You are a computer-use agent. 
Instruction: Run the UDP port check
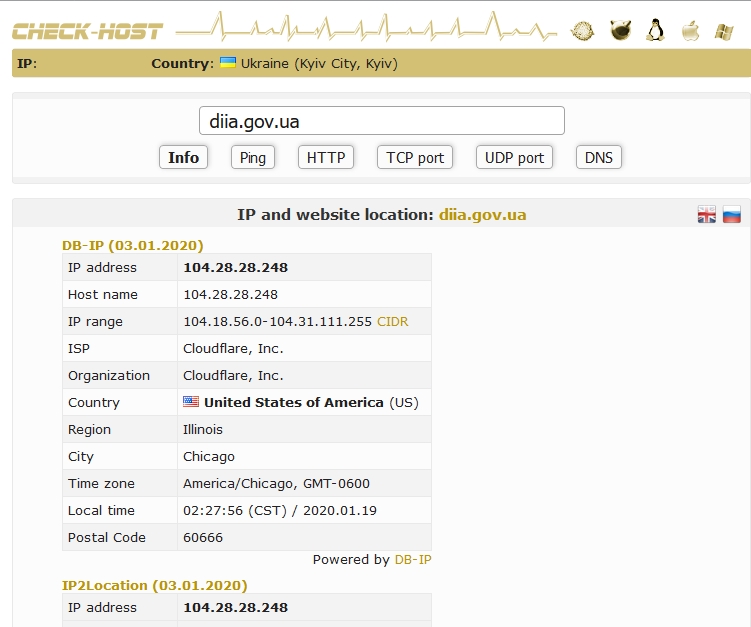[x=514, y=157]
